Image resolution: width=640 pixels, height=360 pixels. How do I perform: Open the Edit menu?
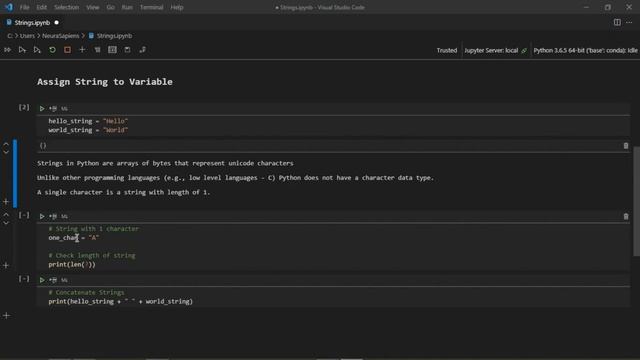[41, 7]
